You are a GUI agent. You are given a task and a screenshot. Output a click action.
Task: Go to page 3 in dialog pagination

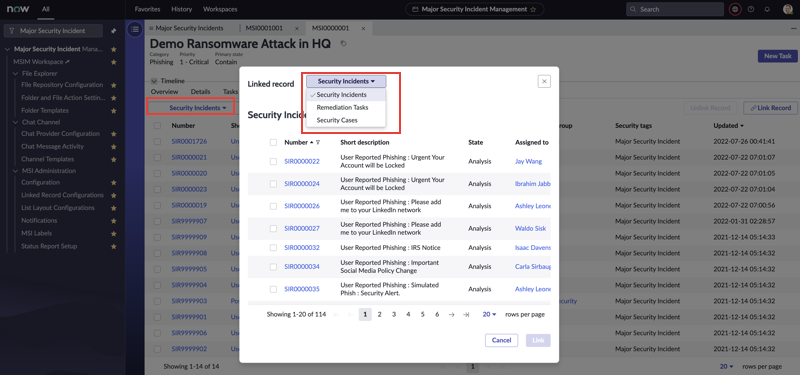(x=394, y=315)
